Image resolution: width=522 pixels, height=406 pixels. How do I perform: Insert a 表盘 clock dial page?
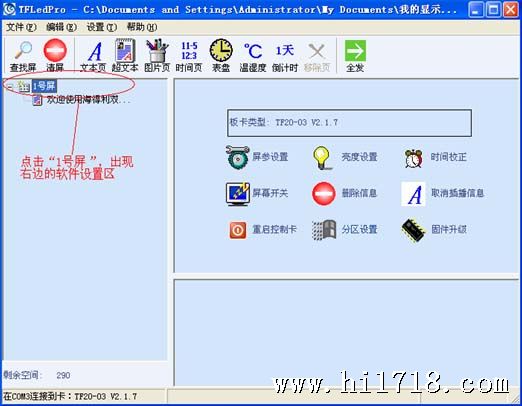221,55
